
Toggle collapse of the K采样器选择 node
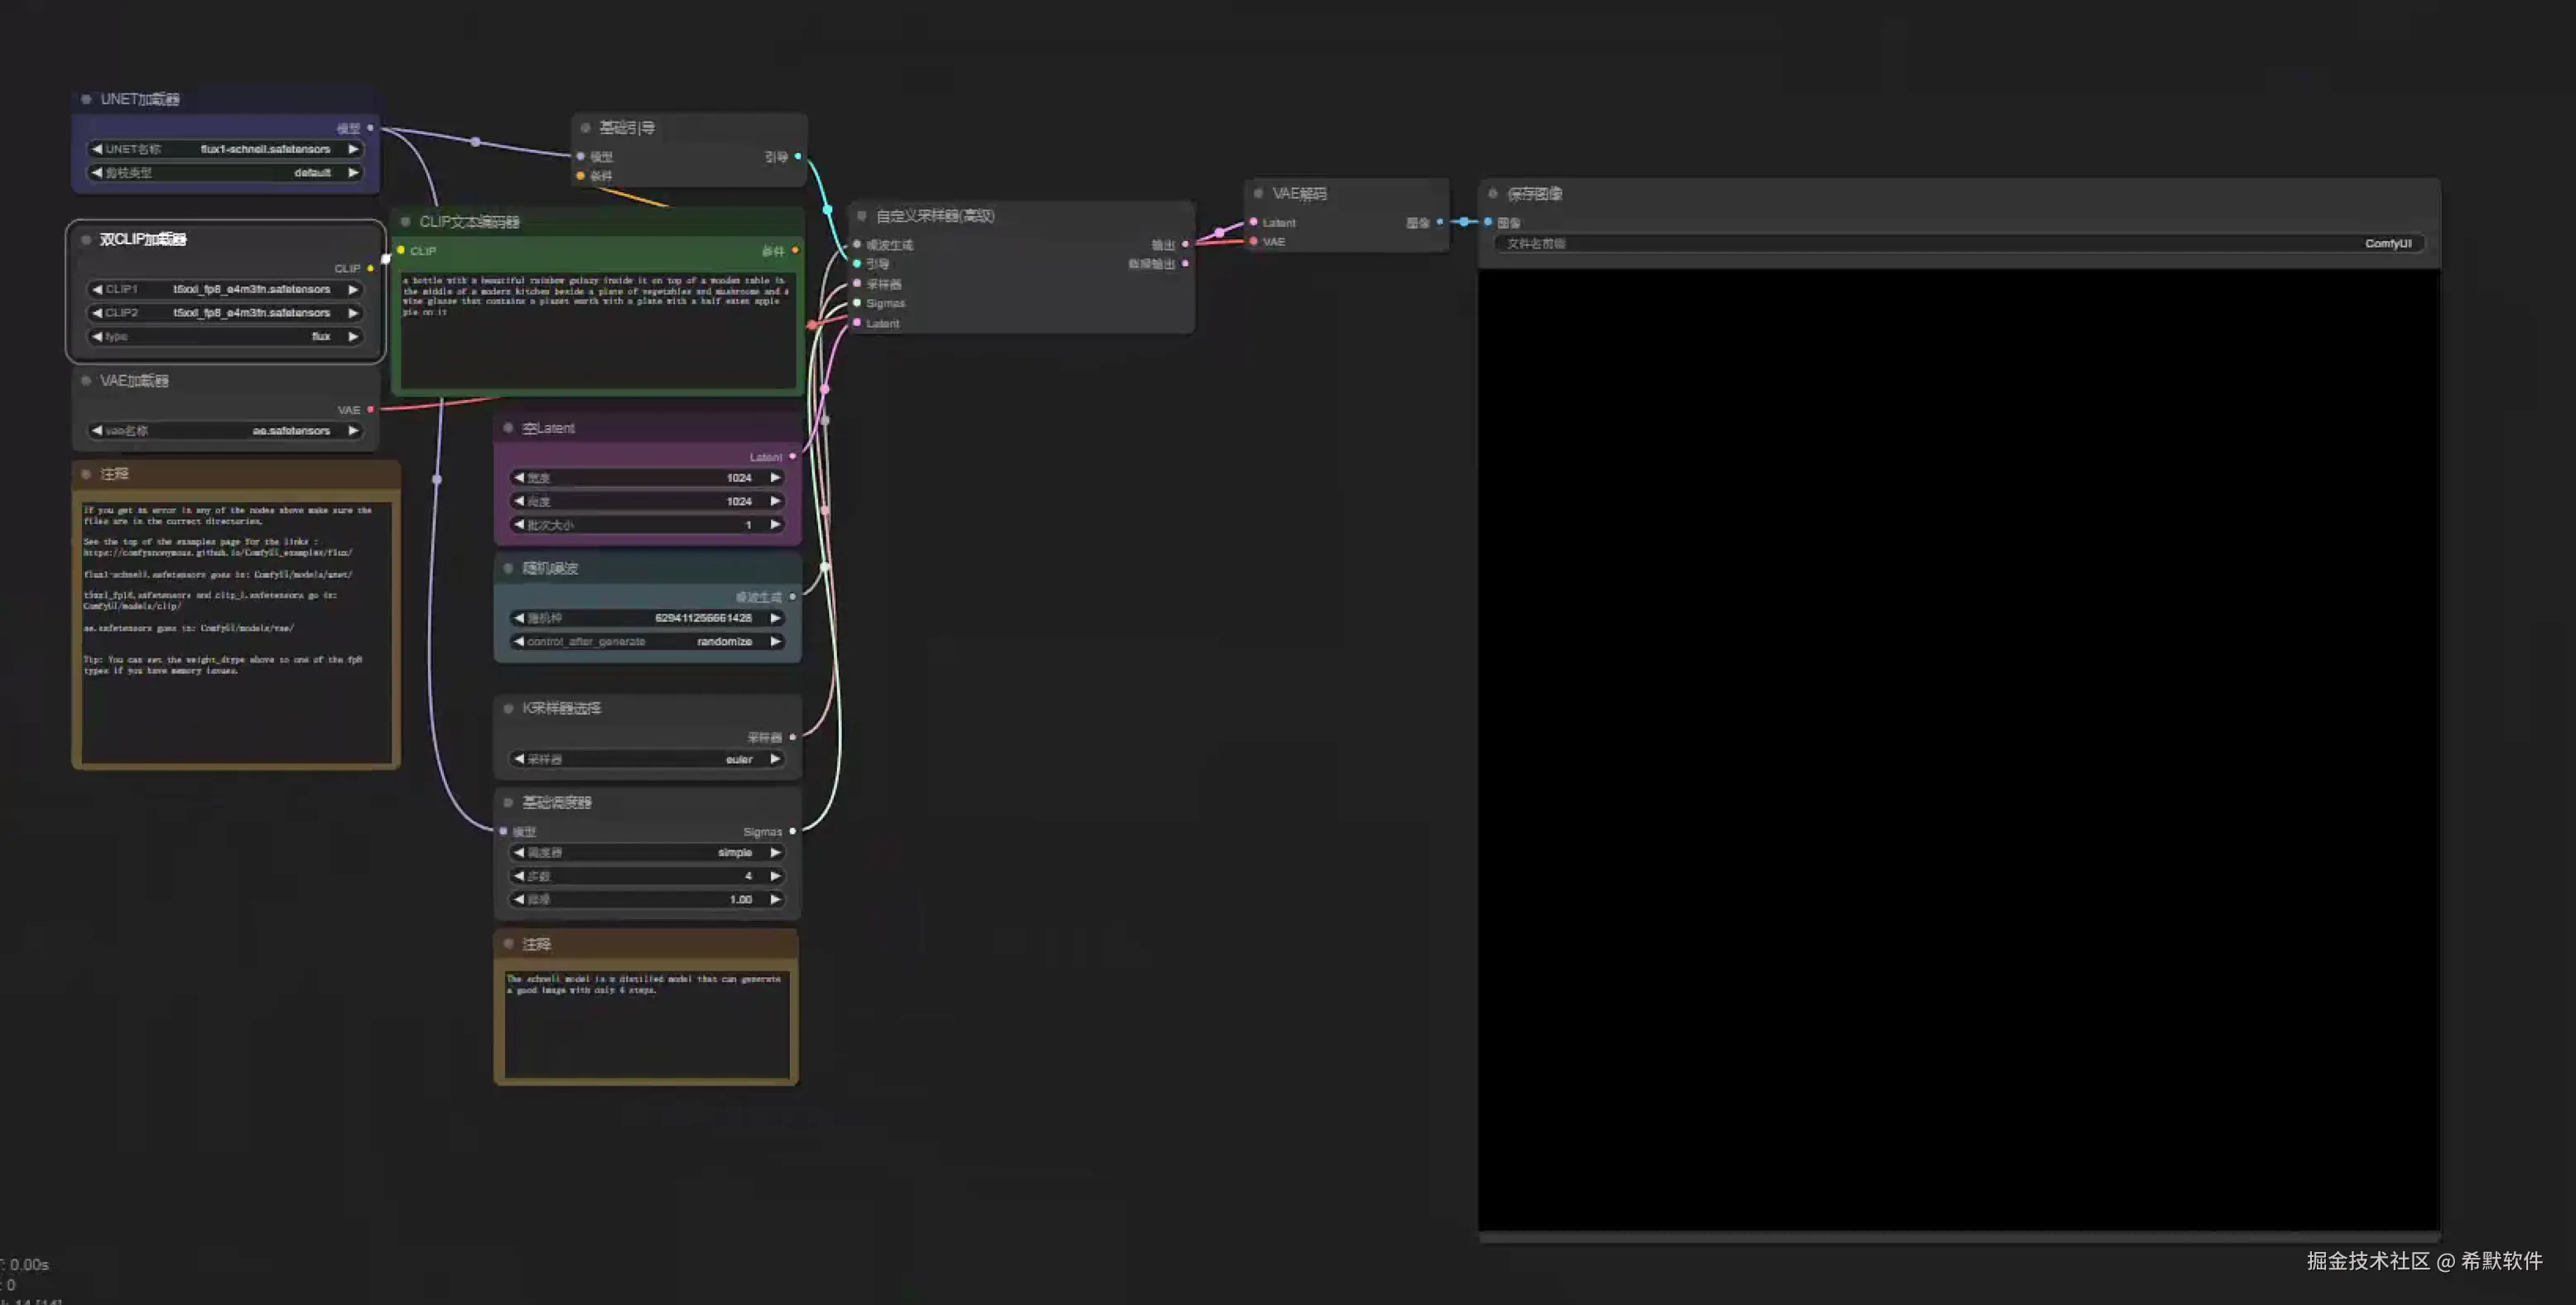click(508, 708)
